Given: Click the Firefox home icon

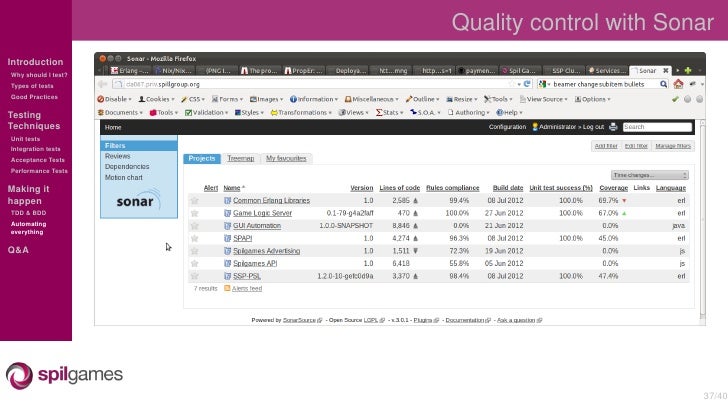Looking at the screenshot, I should pyautogui.click(x=678, y=84).
